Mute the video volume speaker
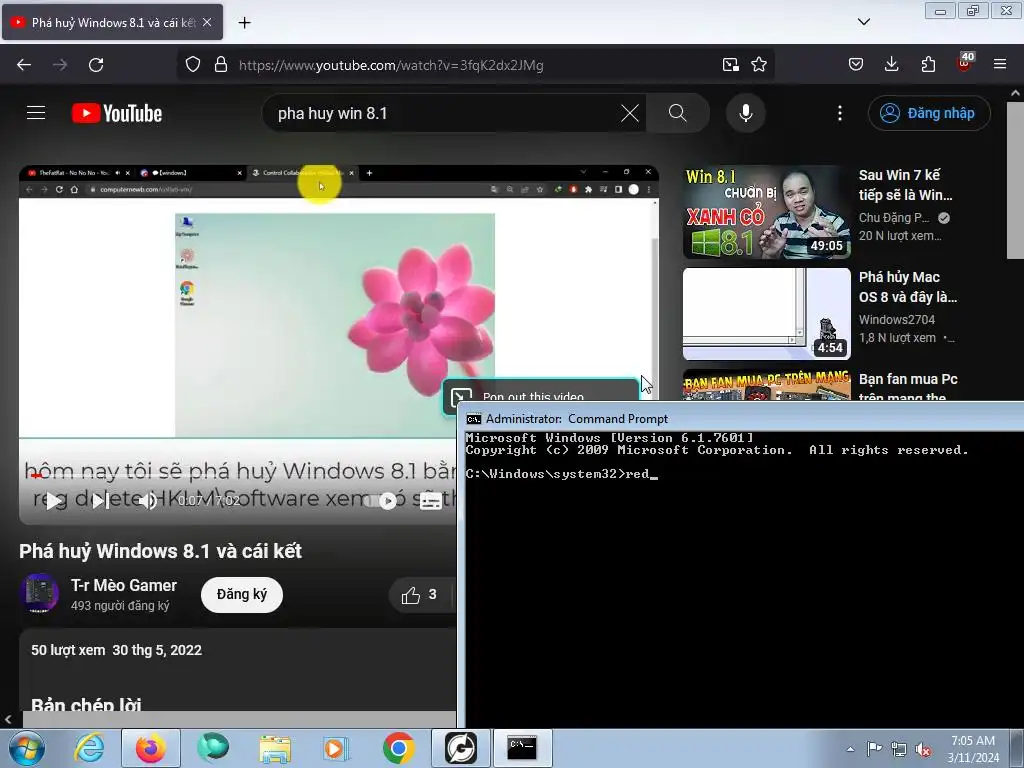 click(x=148, y=501)
